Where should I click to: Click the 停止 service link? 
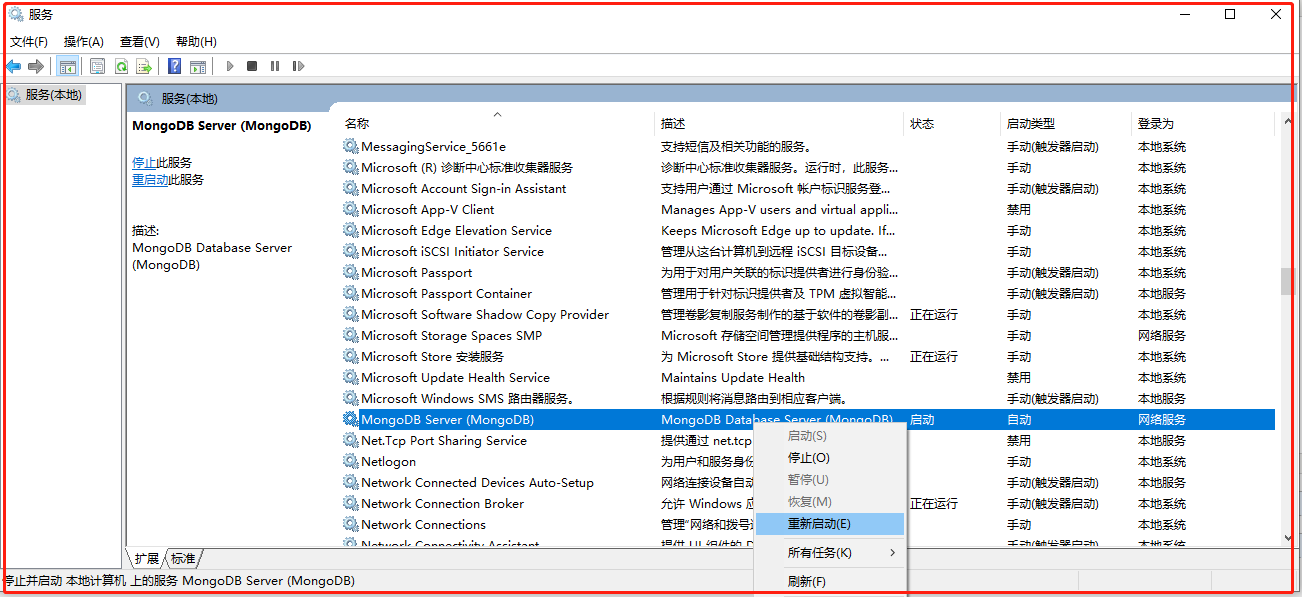coord(144,162)
